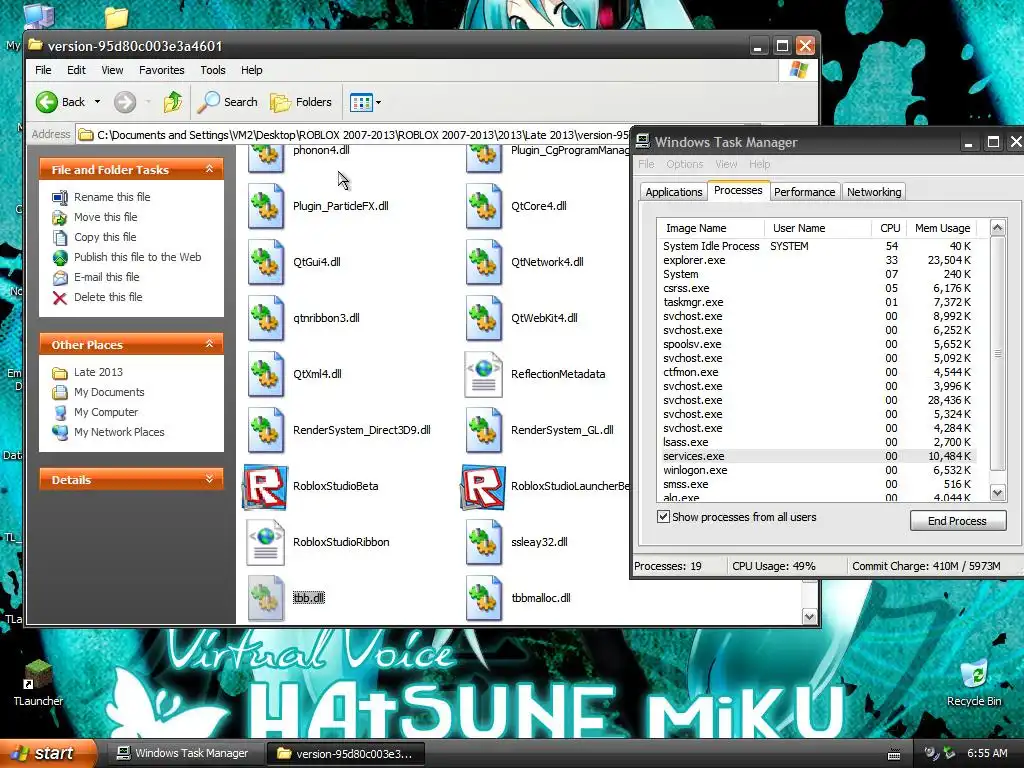Screen dimensions: 1024x768
Task: Click the Task Manager list scroll-up arrow
Action: pos(997,227)
